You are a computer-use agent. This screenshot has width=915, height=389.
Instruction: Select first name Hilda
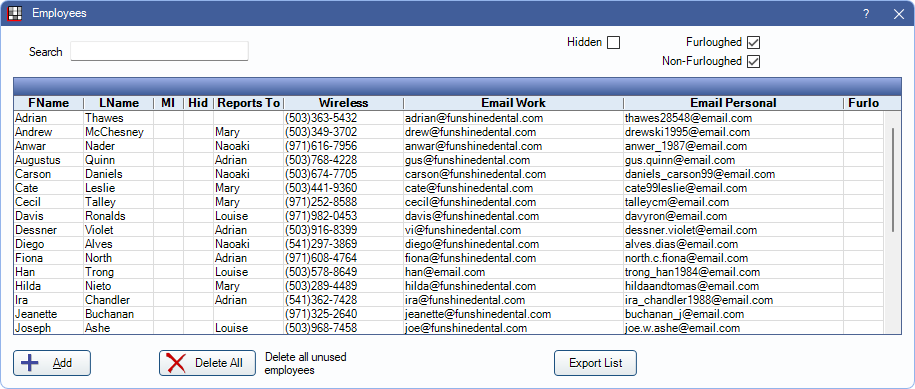coord(29,286)
